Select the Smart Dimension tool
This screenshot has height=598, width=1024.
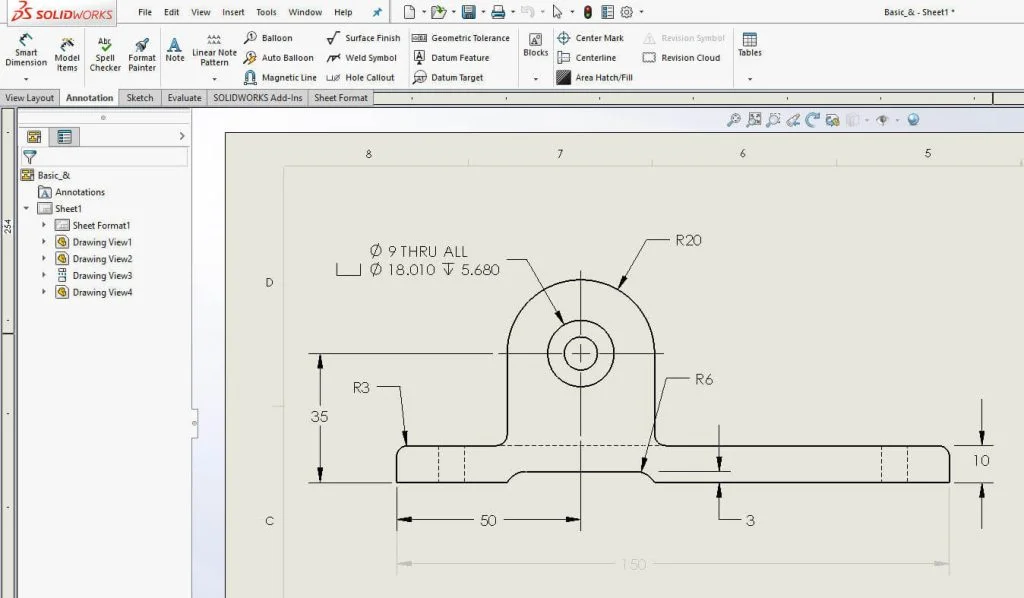25,51
